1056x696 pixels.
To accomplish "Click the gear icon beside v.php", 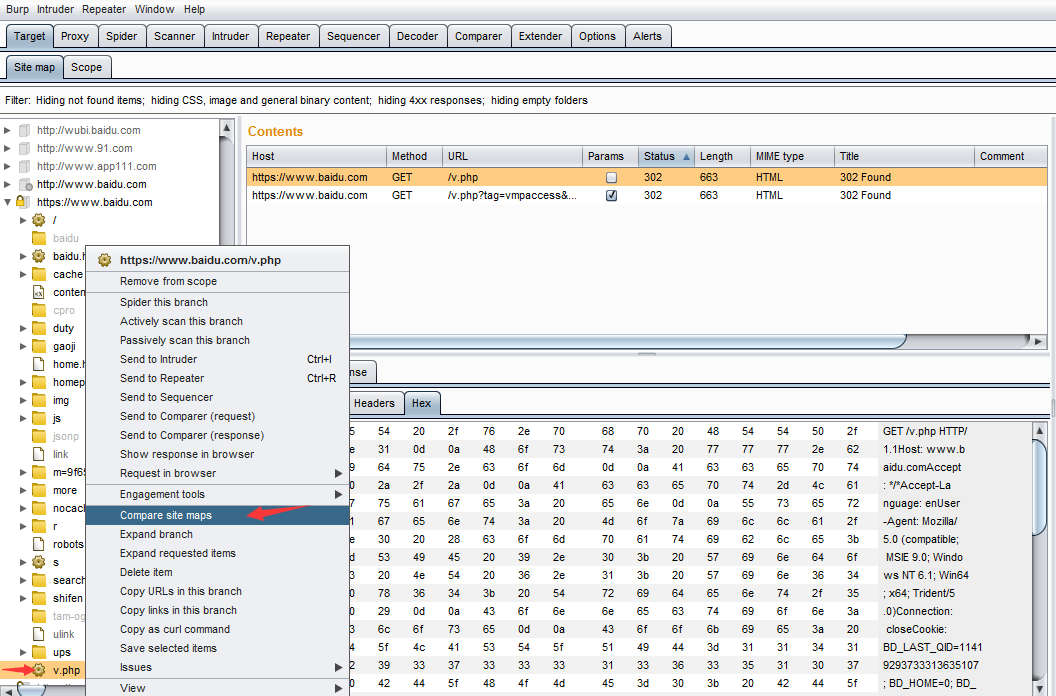I will pos(39,670).
